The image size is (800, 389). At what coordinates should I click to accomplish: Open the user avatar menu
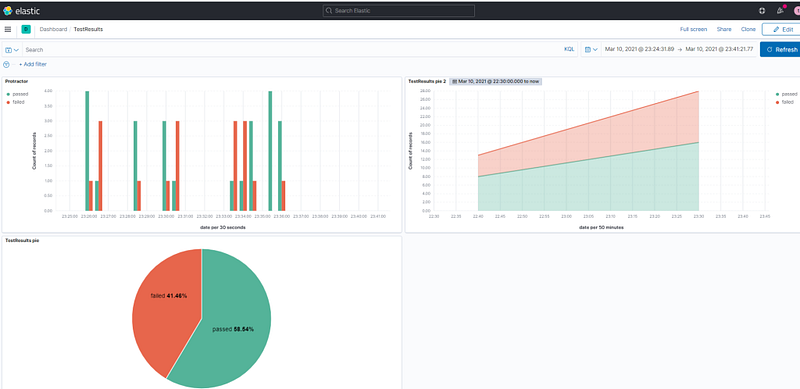pyautogui.click(x=796, y=11)
